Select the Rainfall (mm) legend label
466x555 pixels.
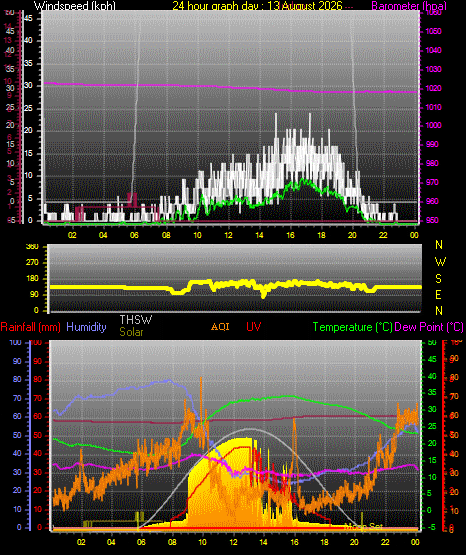click(x=30, y=327)
